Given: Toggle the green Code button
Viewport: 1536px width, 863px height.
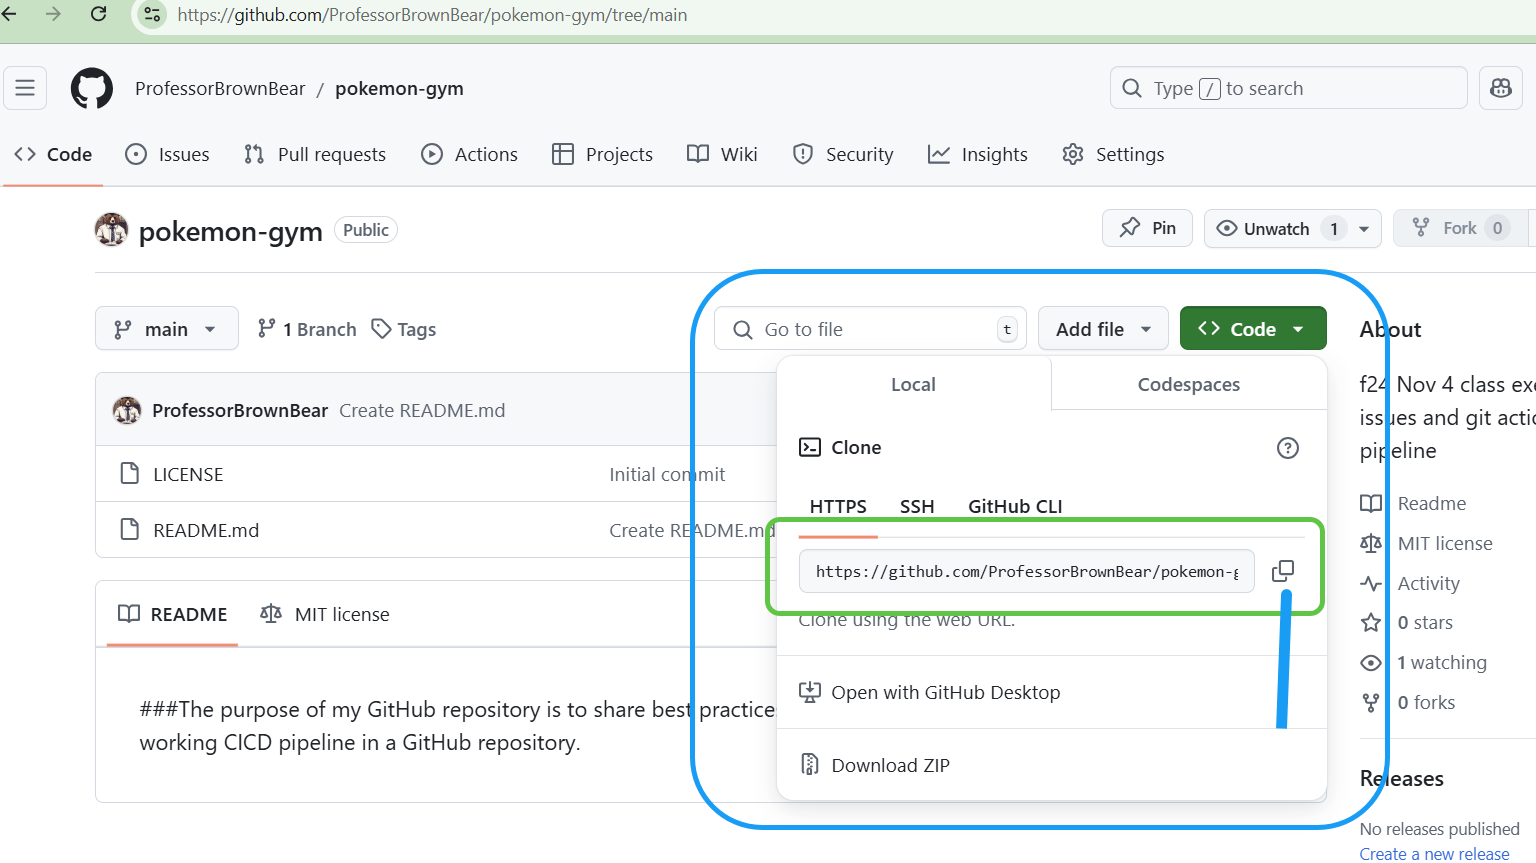Looking at the screenshot, I should 1252,329.
